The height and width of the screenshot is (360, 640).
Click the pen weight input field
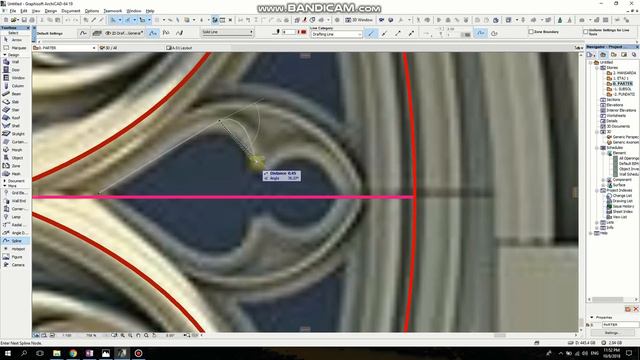point(289,32)
